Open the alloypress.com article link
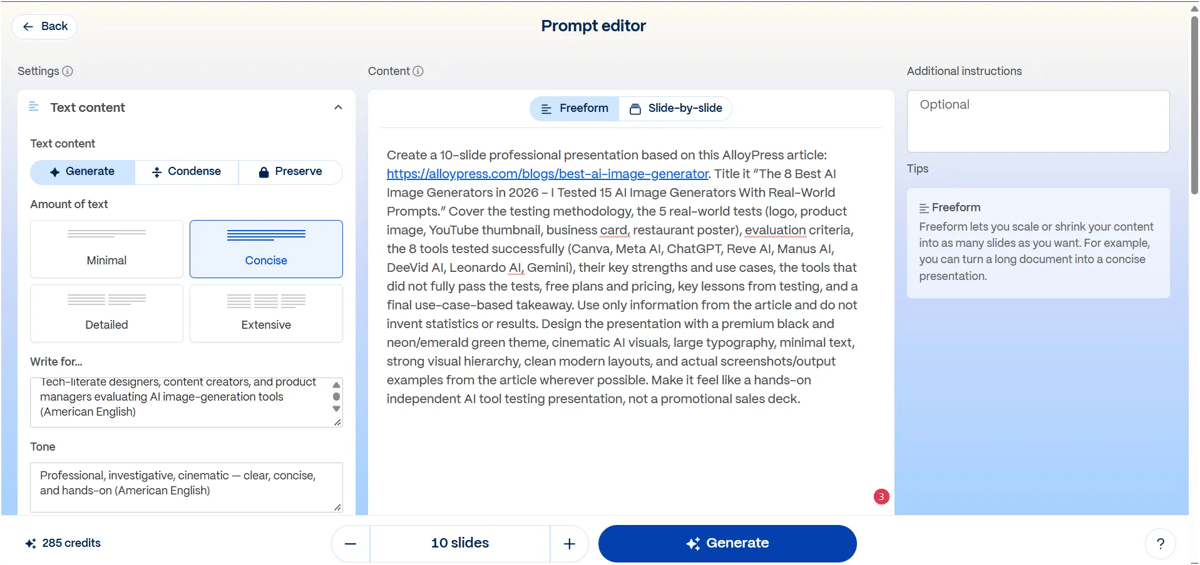Screen dimensions: 1200x565 click(547, 174)
